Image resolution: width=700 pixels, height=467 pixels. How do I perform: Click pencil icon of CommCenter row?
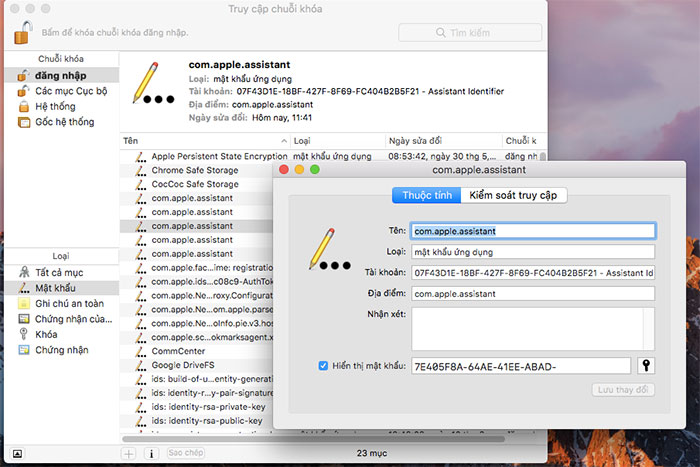(141, 351)
